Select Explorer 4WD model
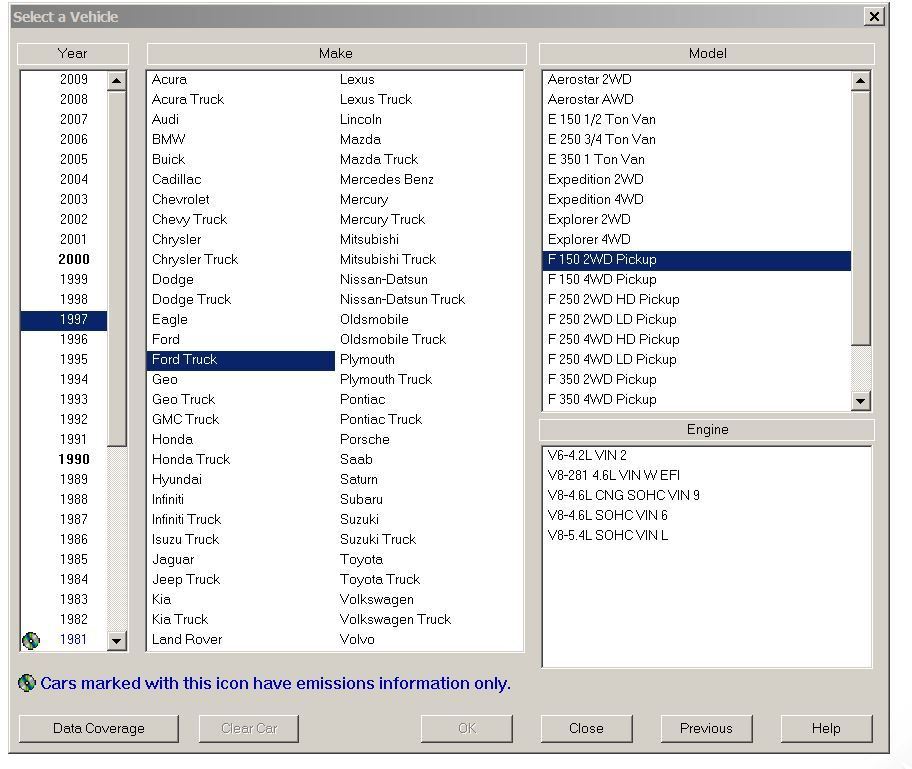The image size is (912, 769). (589, 239)
